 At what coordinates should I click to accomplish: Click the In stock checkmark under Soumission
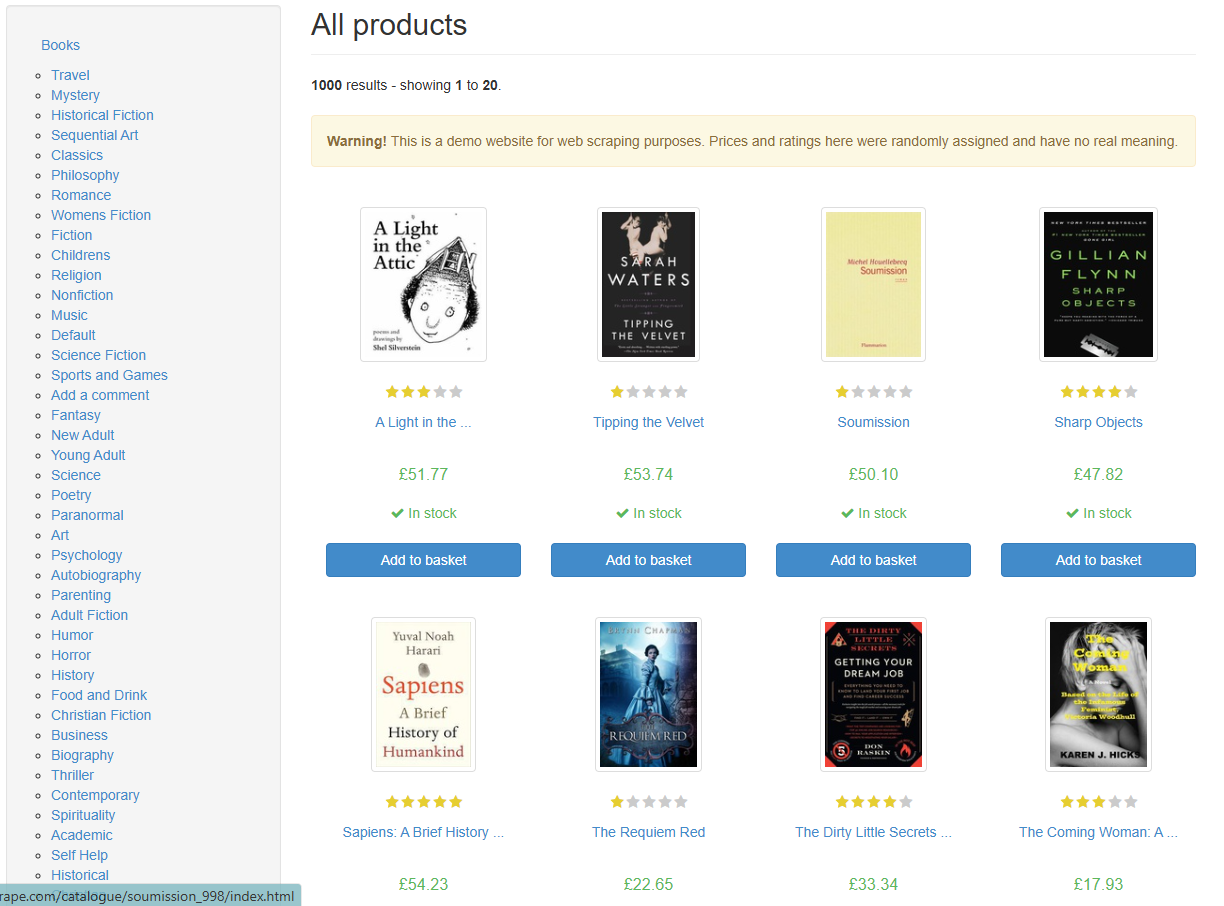click(x=873, y=512)
